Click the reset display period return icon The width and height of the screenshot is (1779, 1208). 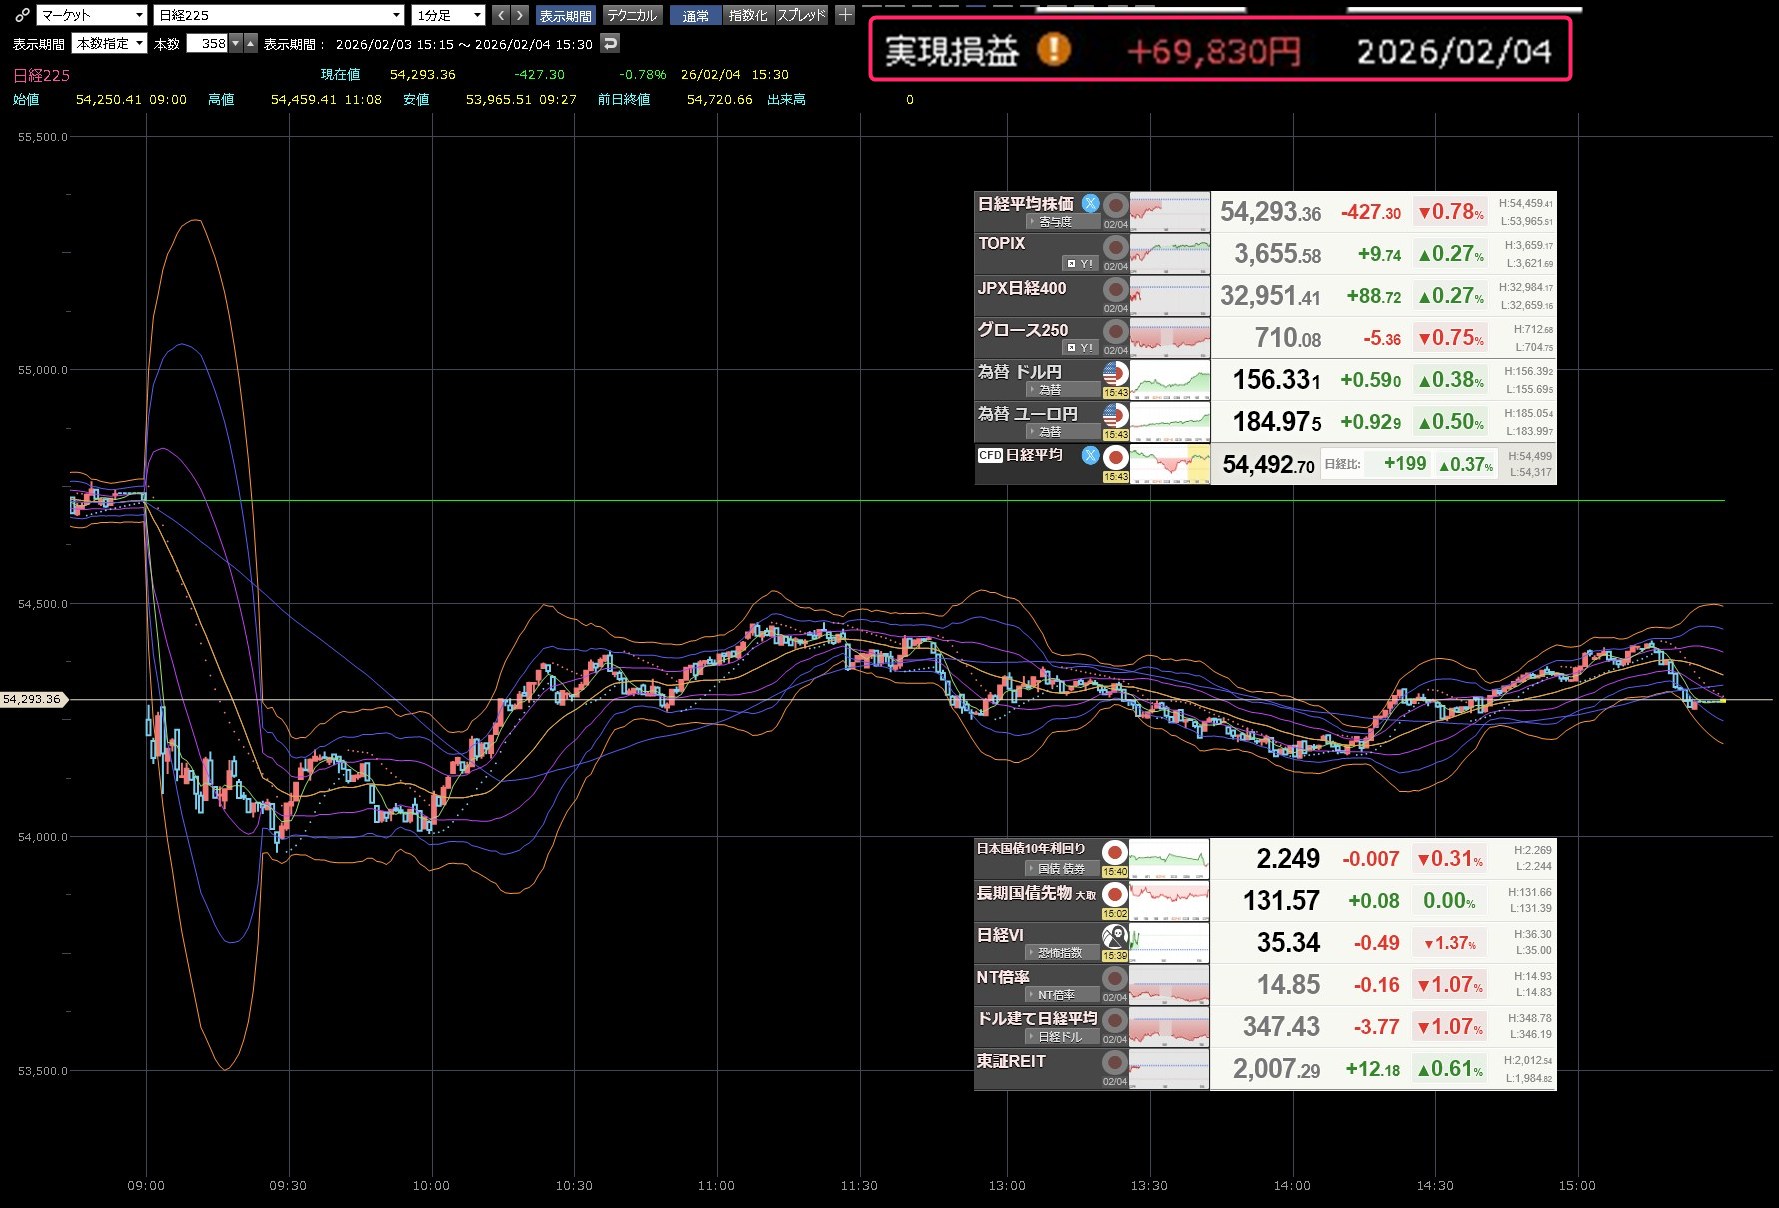pyautogui.click(x=610, y=43)
